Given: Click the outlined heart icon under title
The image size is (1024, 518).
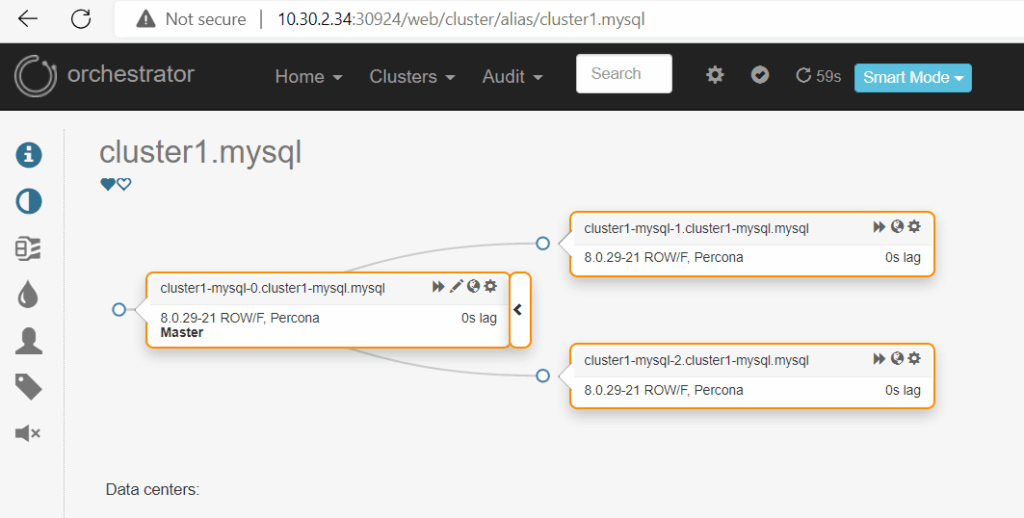Looking at the screenshot, I should pyautogui.click(x=124, y=184).
